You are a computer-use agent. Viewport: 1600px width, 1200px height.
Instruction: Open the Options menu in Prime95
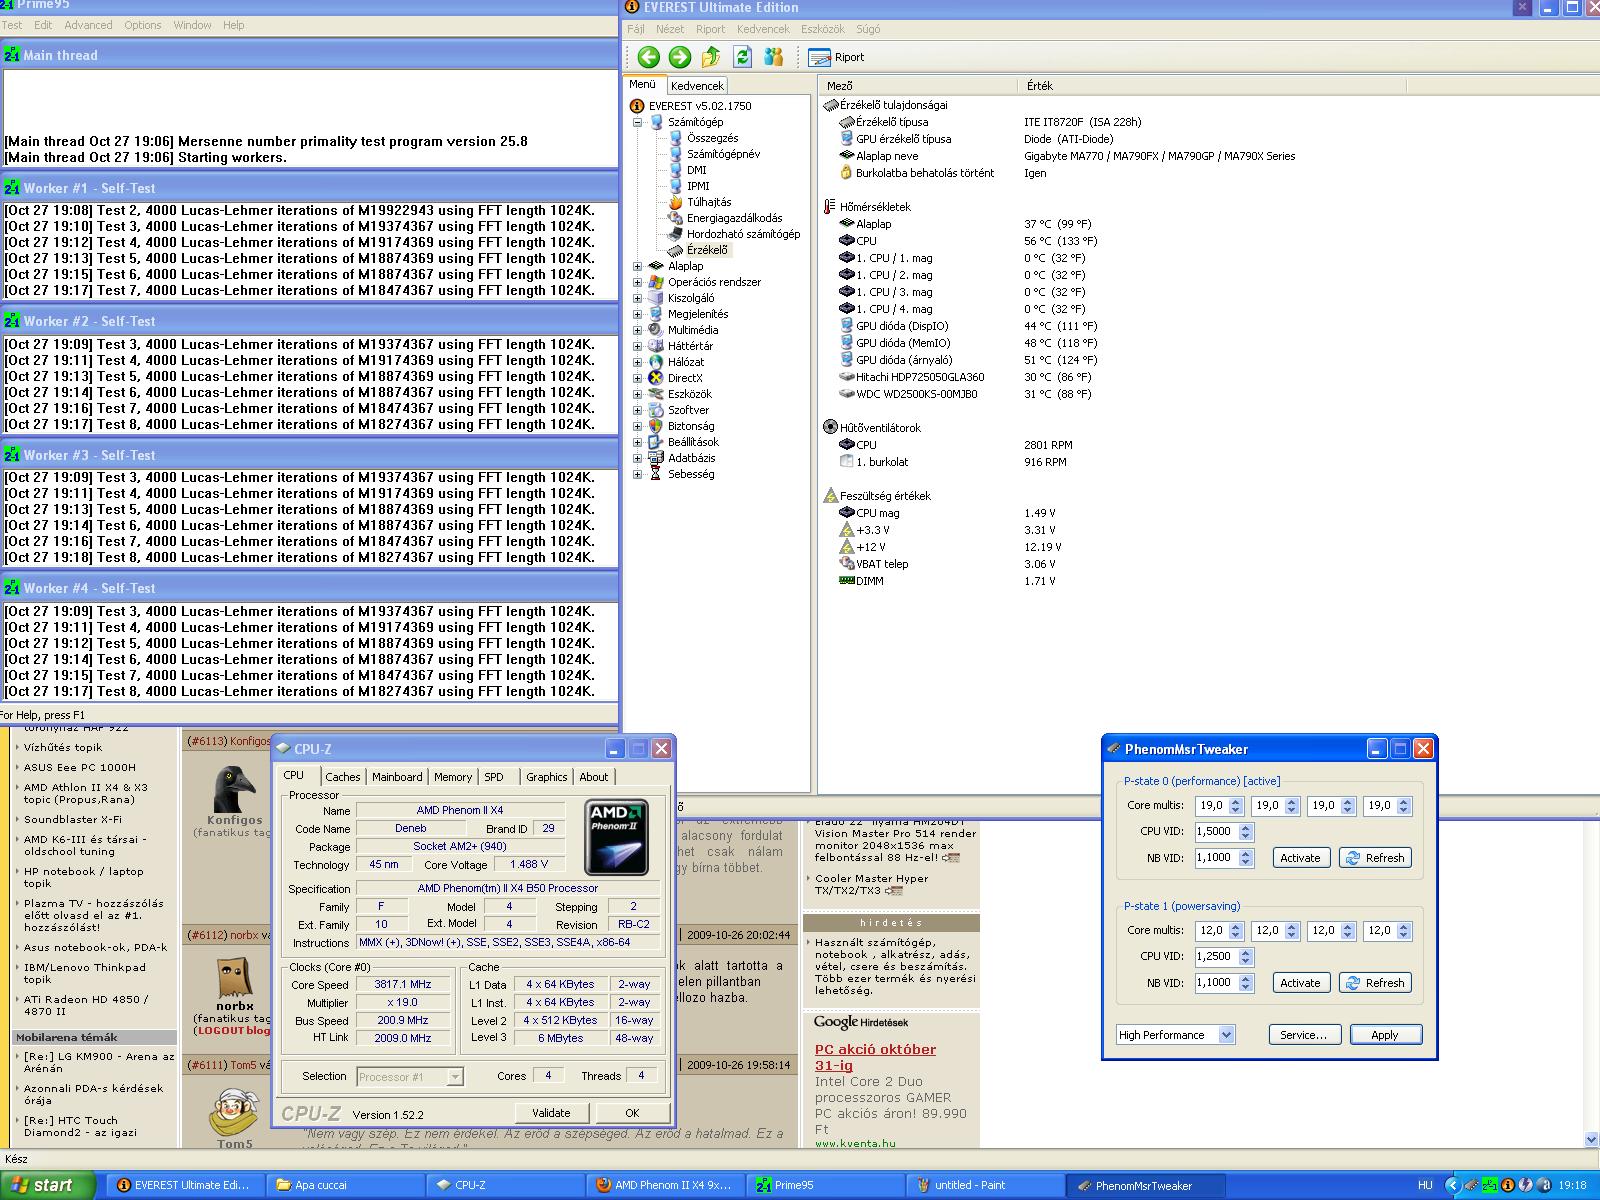point(143,25)
